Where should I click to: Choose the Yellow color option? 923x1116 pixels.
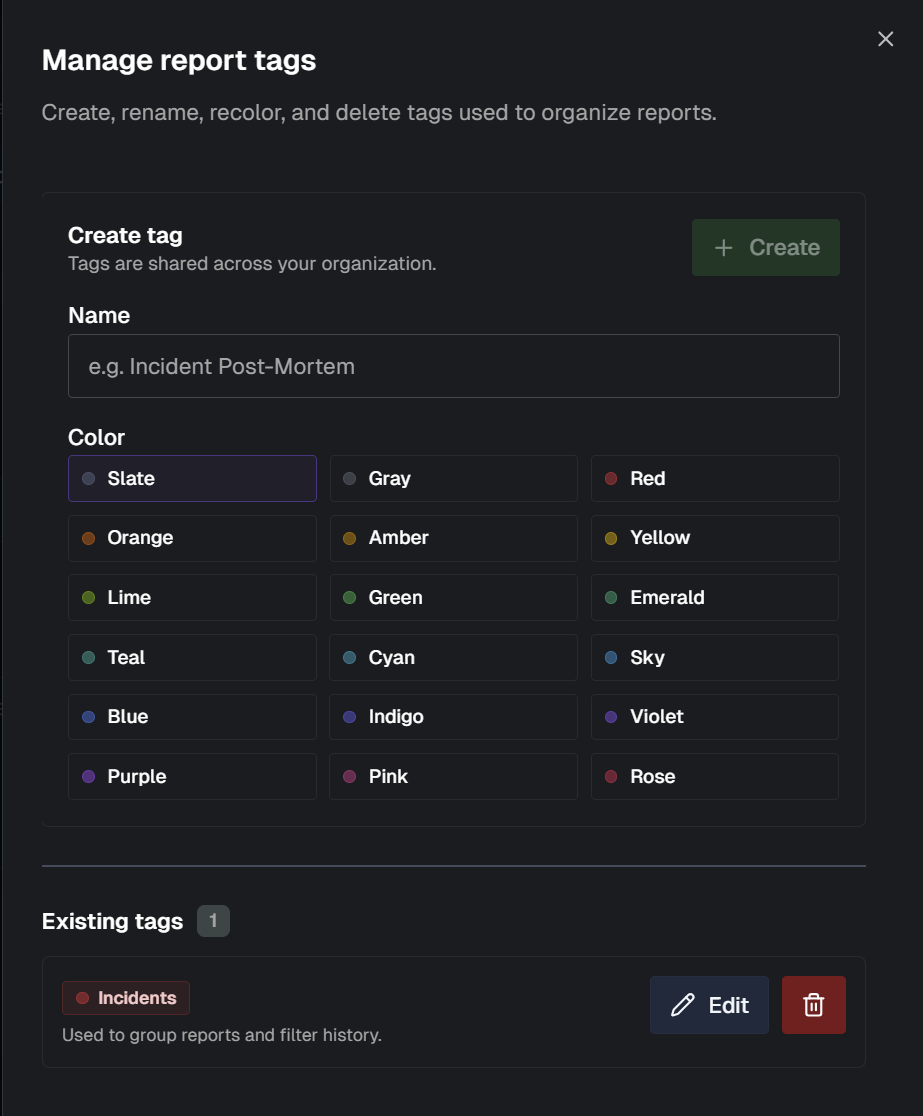pos(714,538)
